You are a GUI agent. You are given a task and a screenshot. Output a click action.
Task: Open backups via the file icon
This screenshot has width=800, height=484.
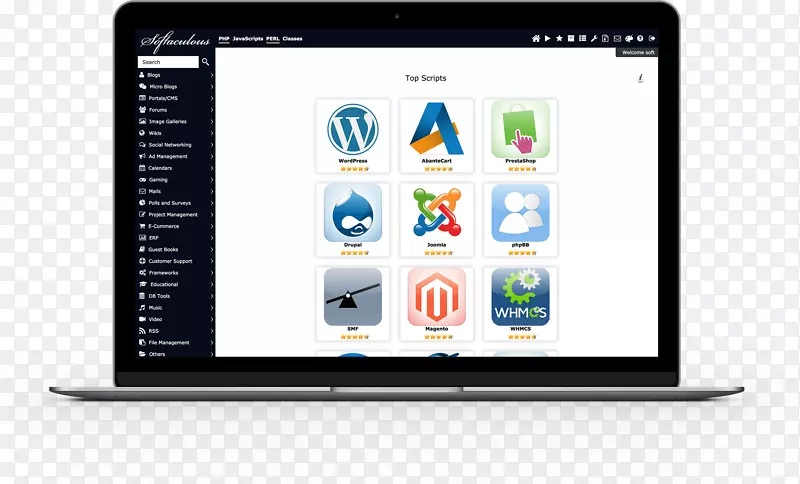click(605, 38)
